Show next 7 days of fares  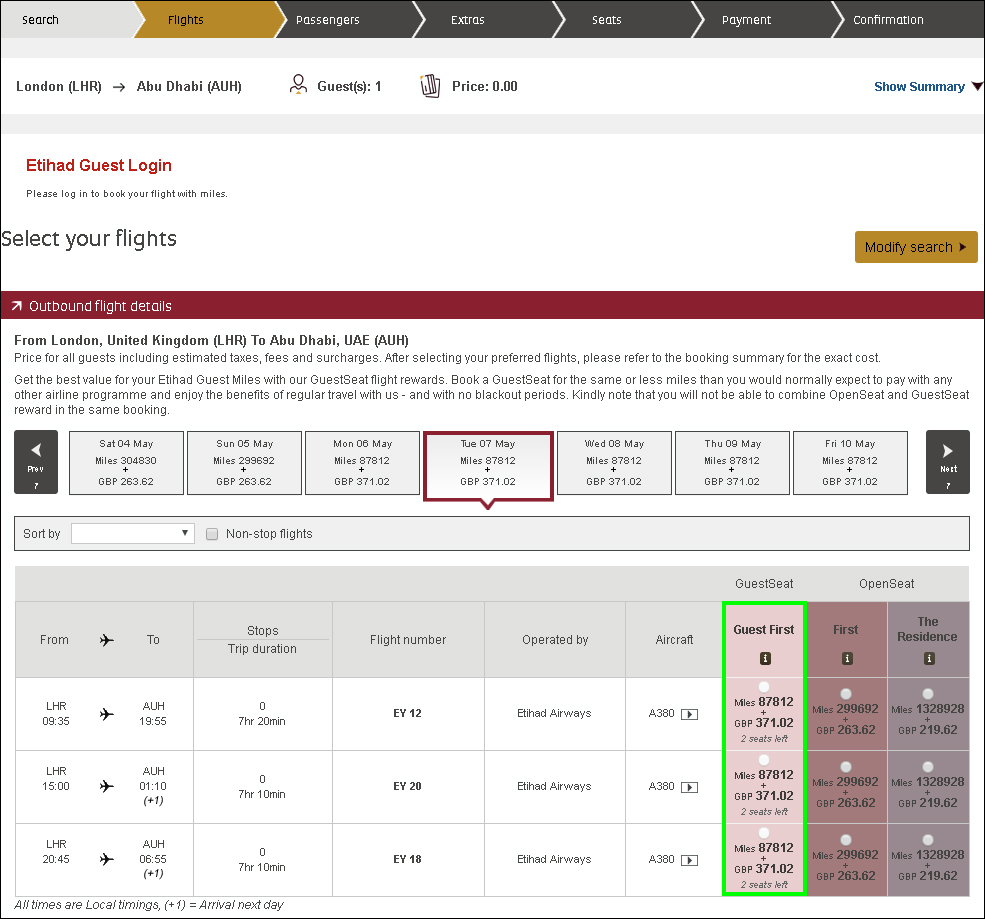(x=947, y=462)
